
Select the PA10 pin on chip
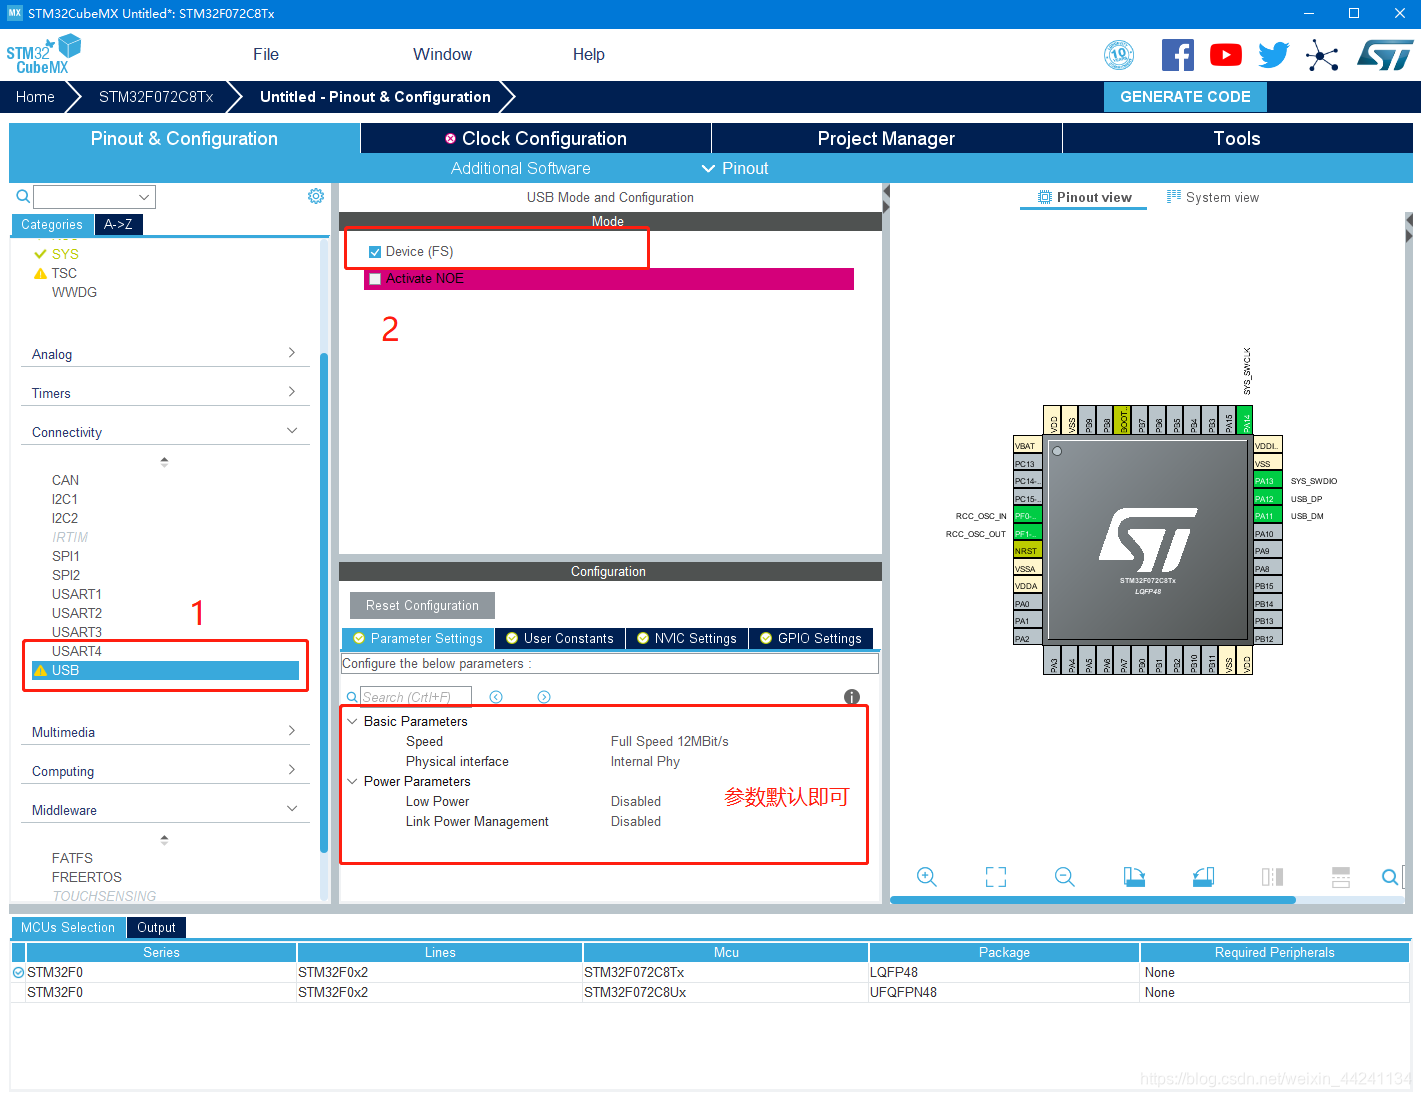pyautogui.click(x=1267, y=534)
